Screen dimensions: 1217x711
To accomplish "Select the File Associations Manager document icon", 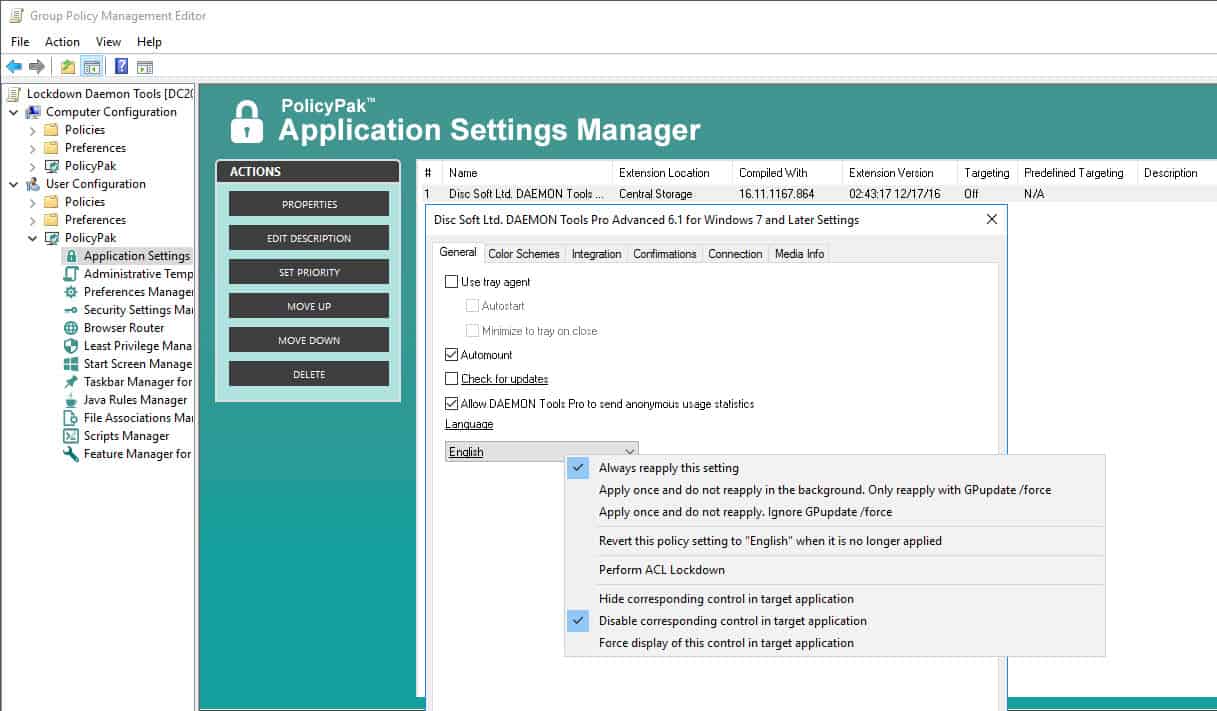I will [x=71, y=418].
